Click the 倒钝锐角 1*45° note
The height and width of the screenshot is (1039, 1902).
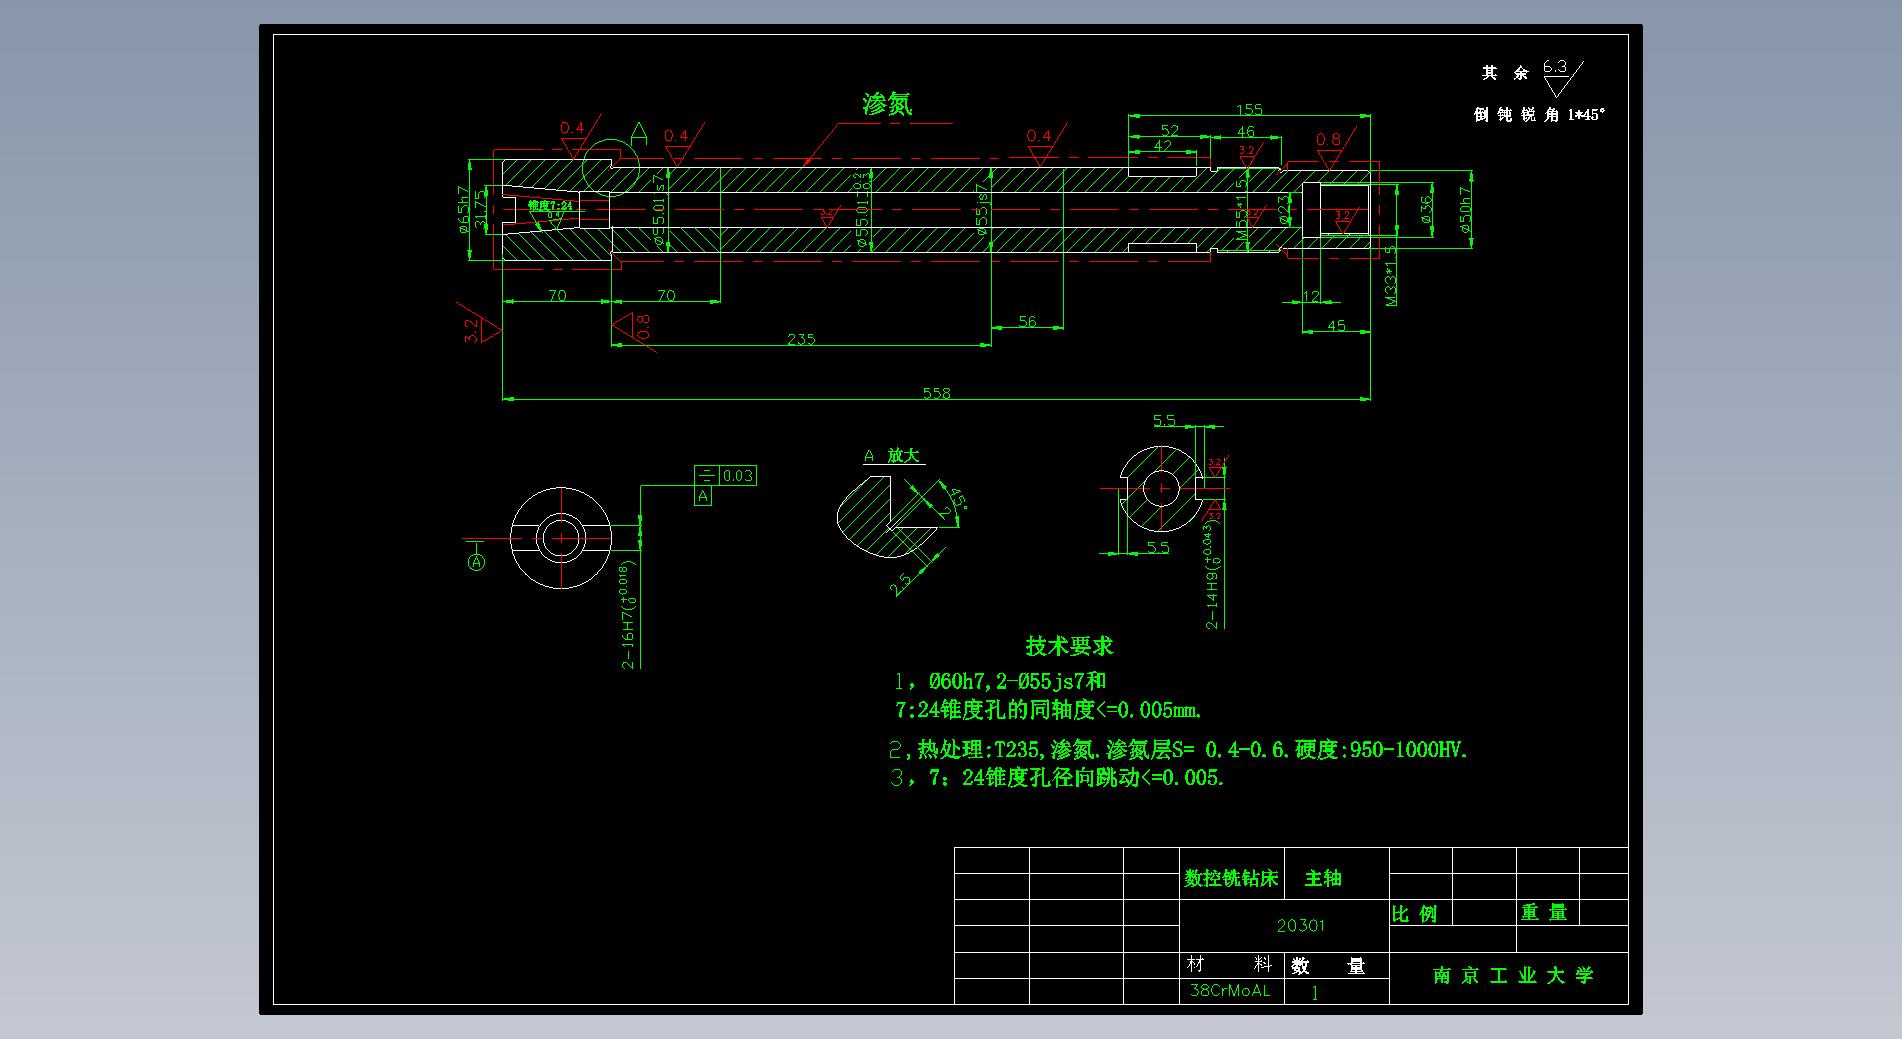pos(1538,115)
